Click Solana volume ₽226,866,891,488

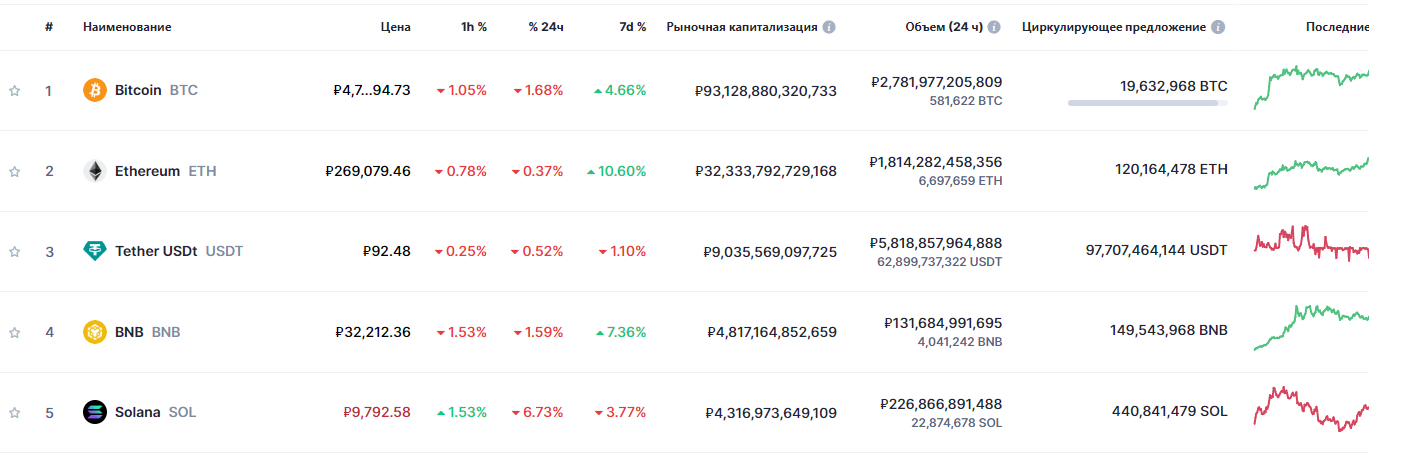(x=941, y=404)
